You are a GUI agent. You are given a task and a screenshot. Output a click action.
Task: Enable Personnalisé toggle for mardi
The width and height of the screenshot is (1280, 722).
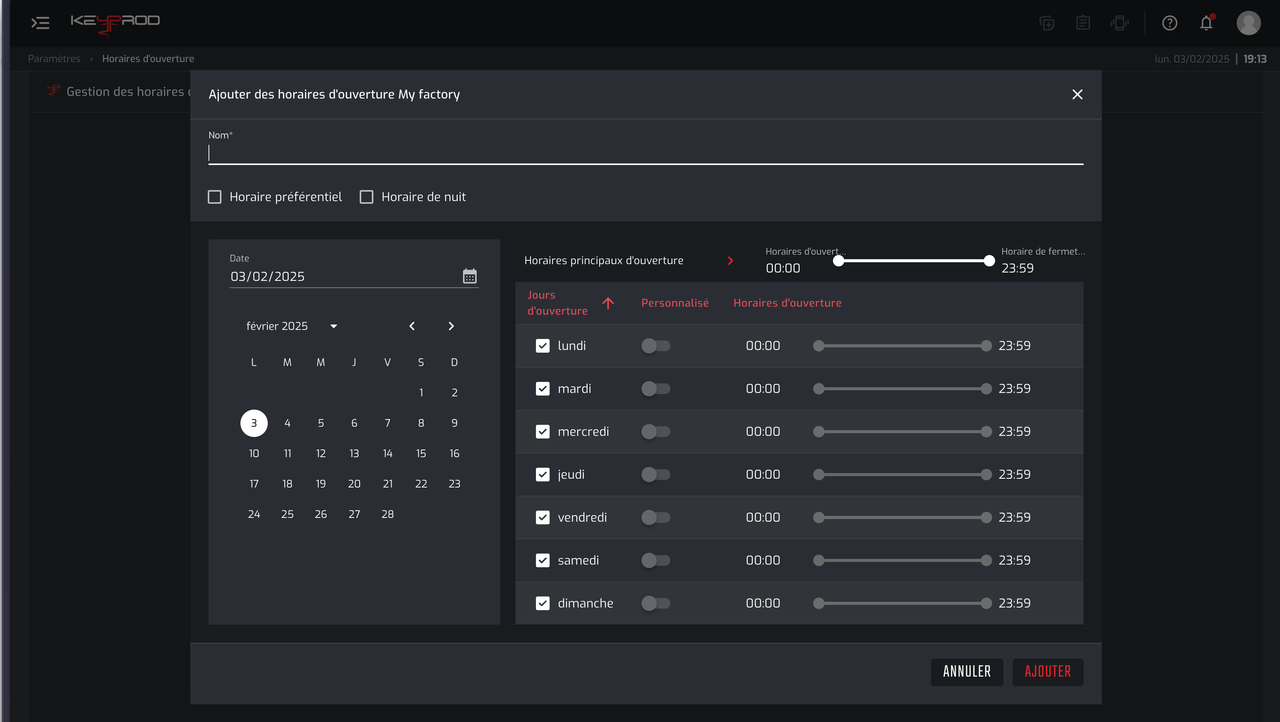click(x=656, y=389)
